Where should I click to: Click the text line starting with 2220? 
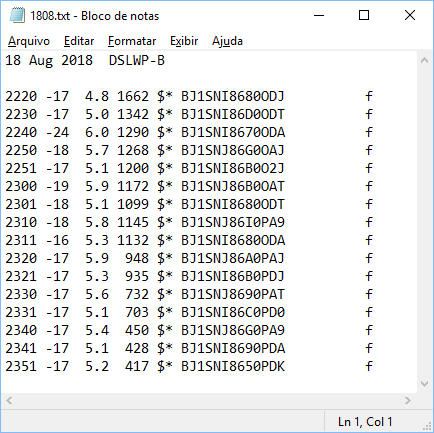click(x=189, y=96)
